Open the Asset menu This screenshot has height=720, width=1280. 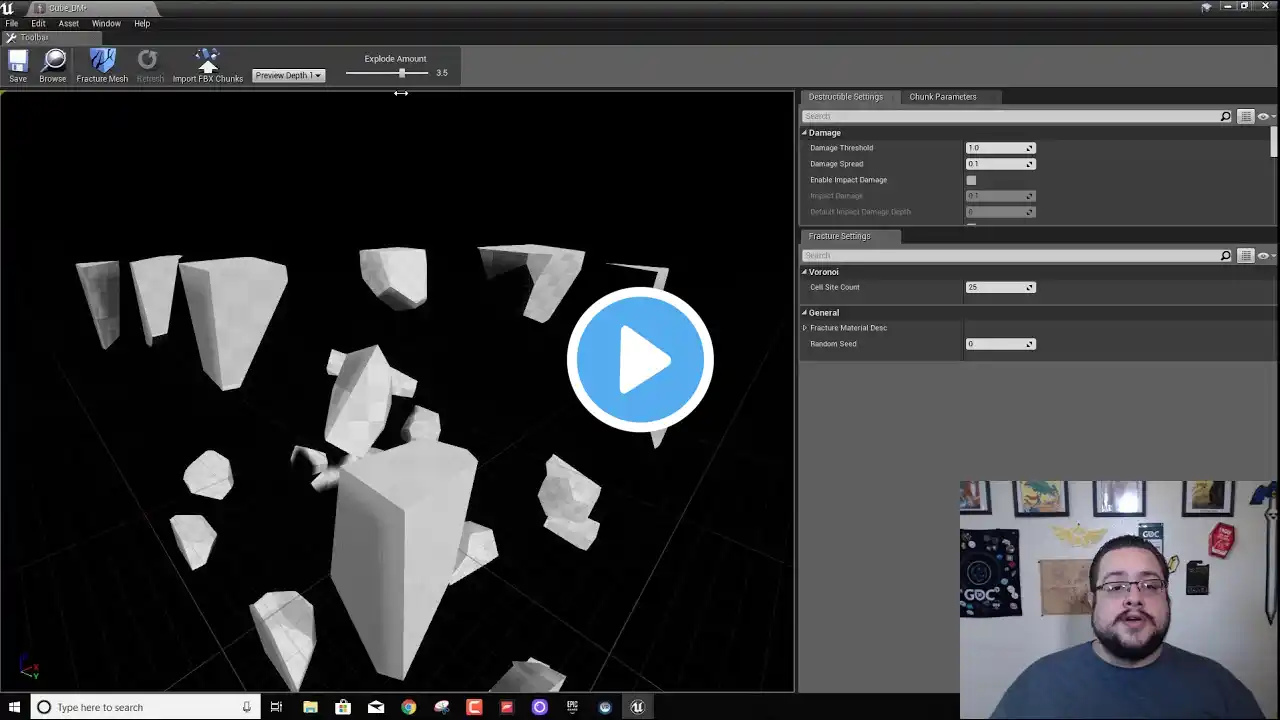(x=69, y=23)
